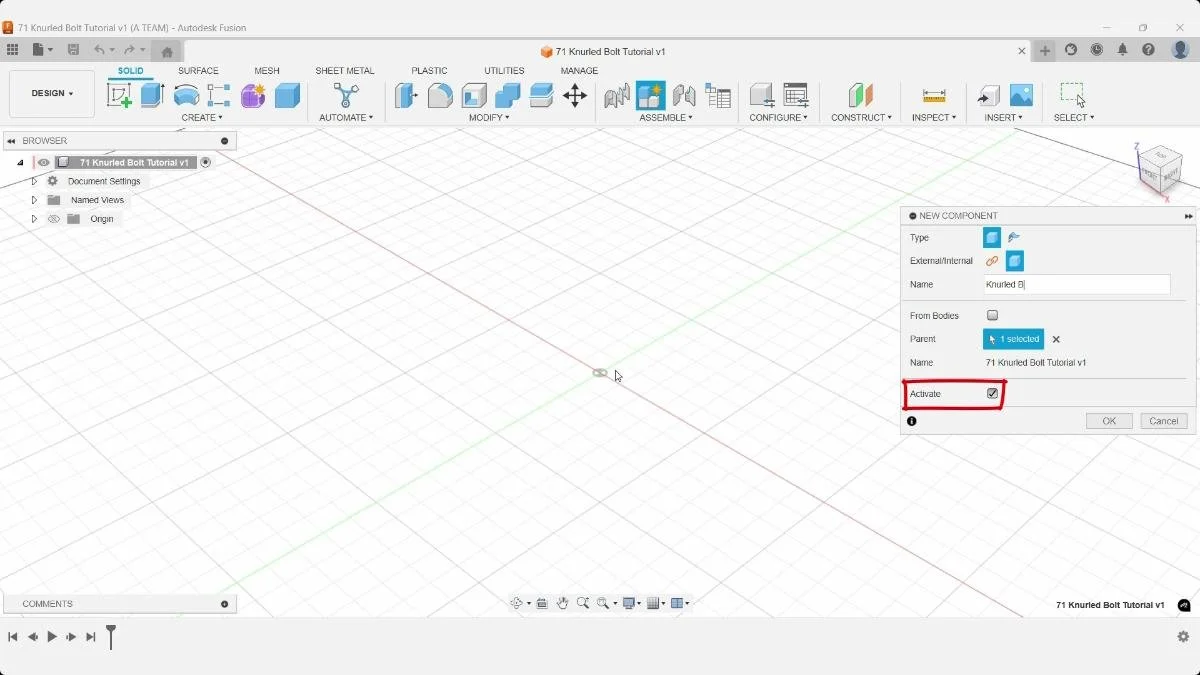
Task: Click the Create Form purple icon
Action: pyautogui.click(x=253, y=95)
